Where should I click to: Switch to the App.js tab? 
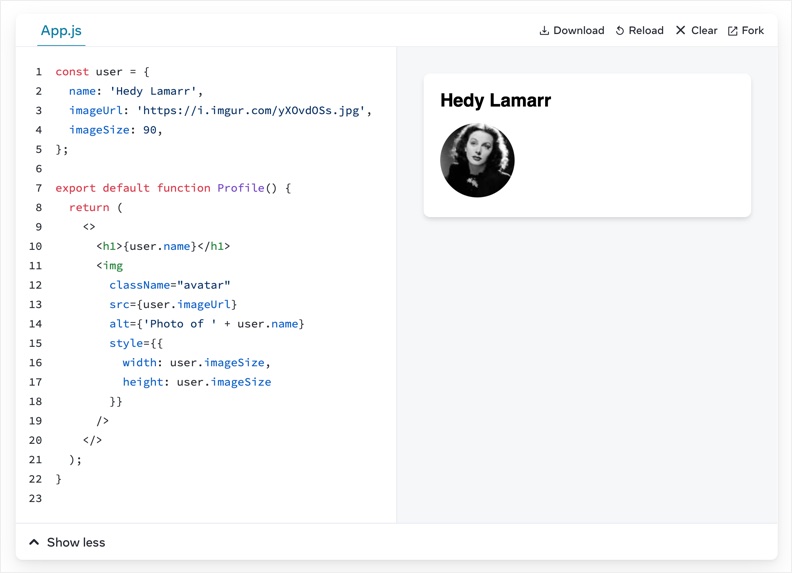[x=61, y=31]
